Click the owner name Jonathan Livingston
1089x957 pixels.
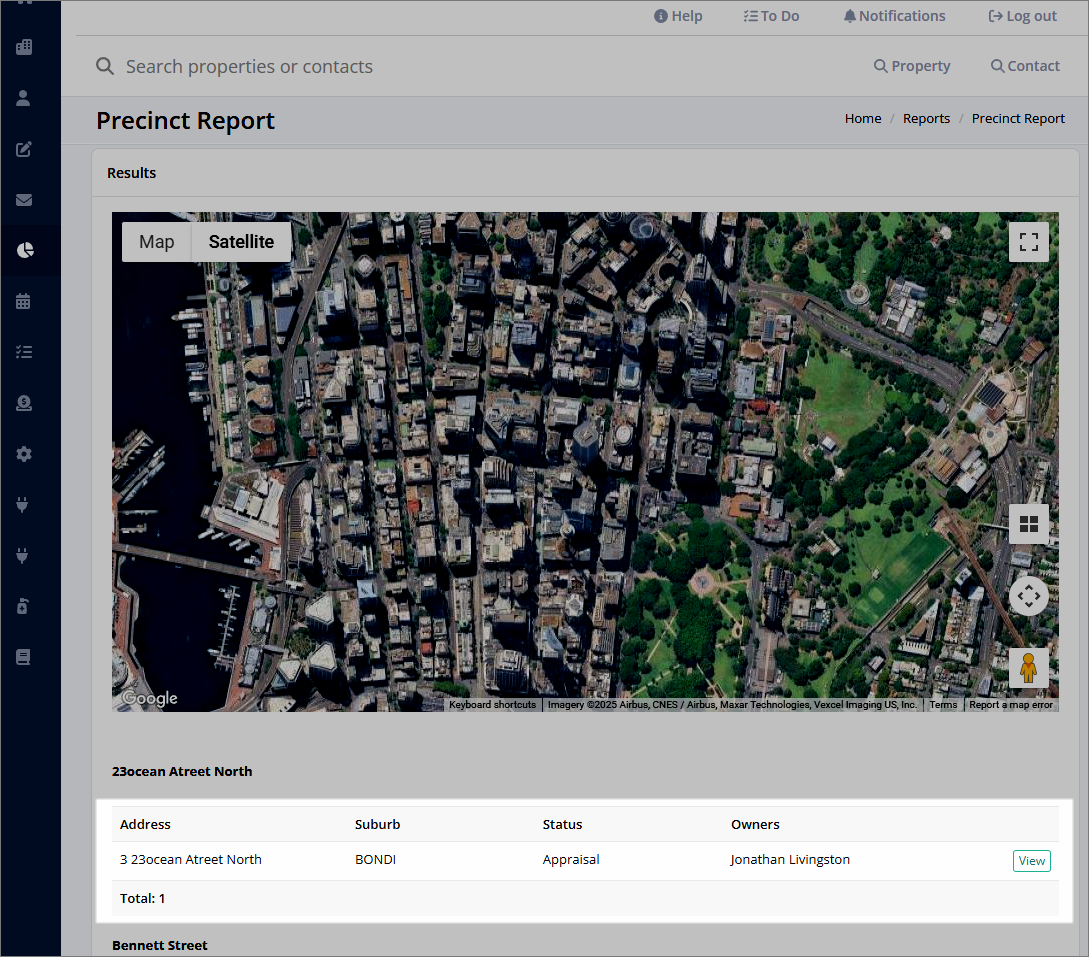[x=790, y=860]
